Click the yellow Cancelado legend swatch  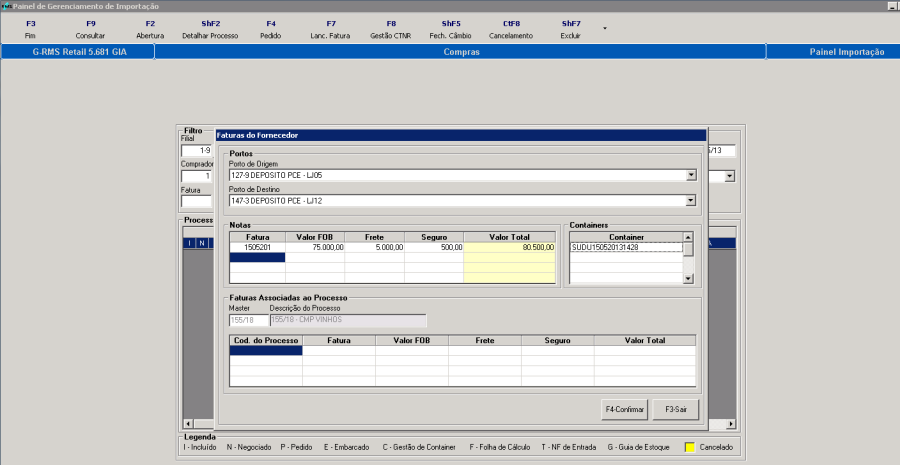coord(691,447)
